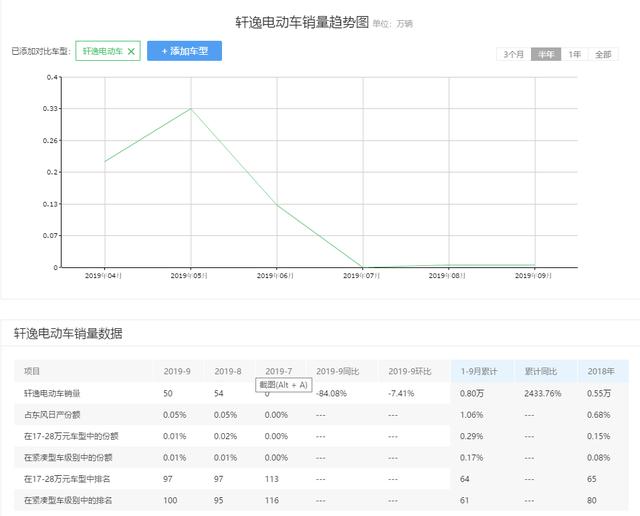Image resolution: width=640 pixels, height=516 pixels.
Task: Click the May 2019 peak point on the chart
Action: [x=191, y=109]
